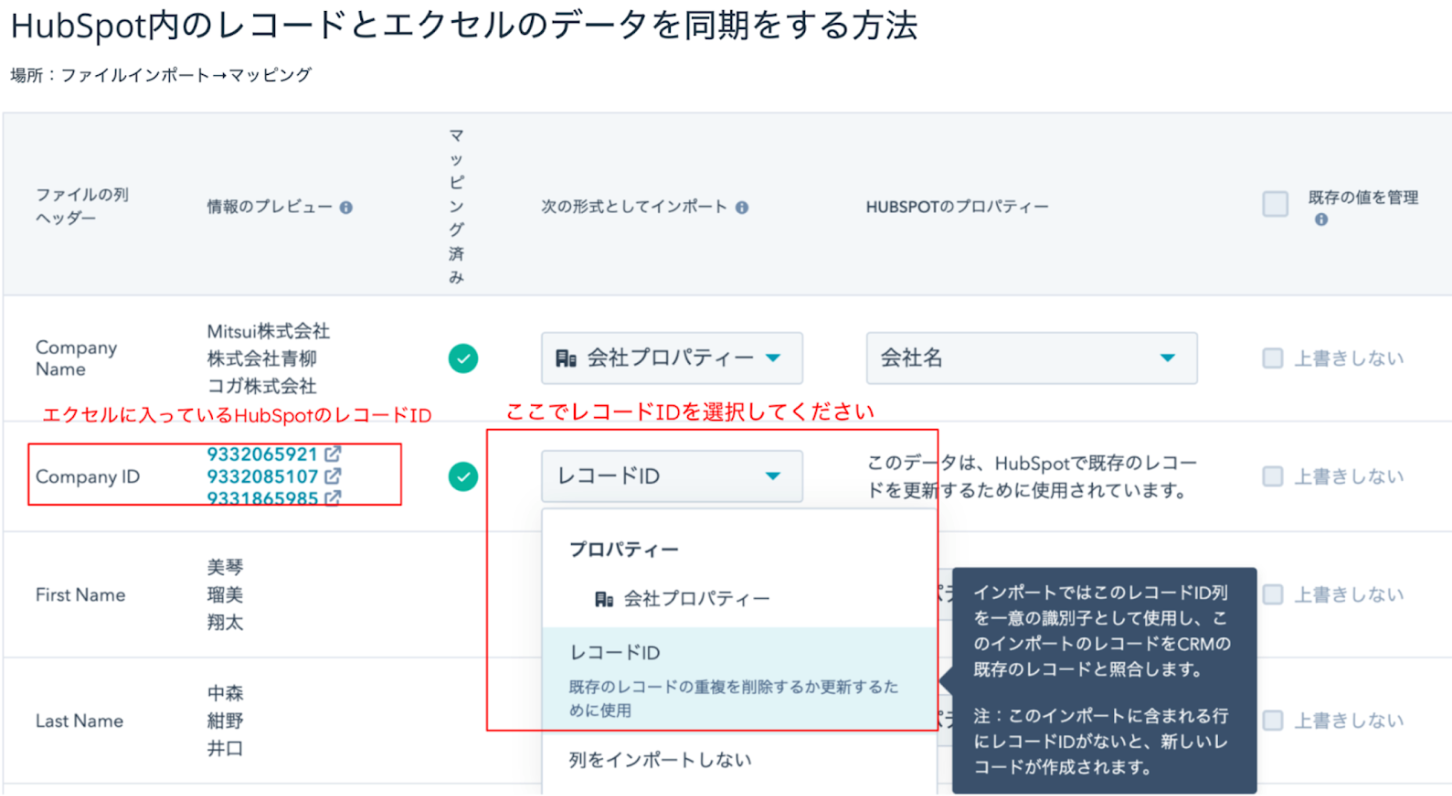This screenshot has width=1452, height=796.
Task: Click page title HubSpot内のレコードとエクセルのデータを同期をする方法
Action: click(x=464, y=26)
